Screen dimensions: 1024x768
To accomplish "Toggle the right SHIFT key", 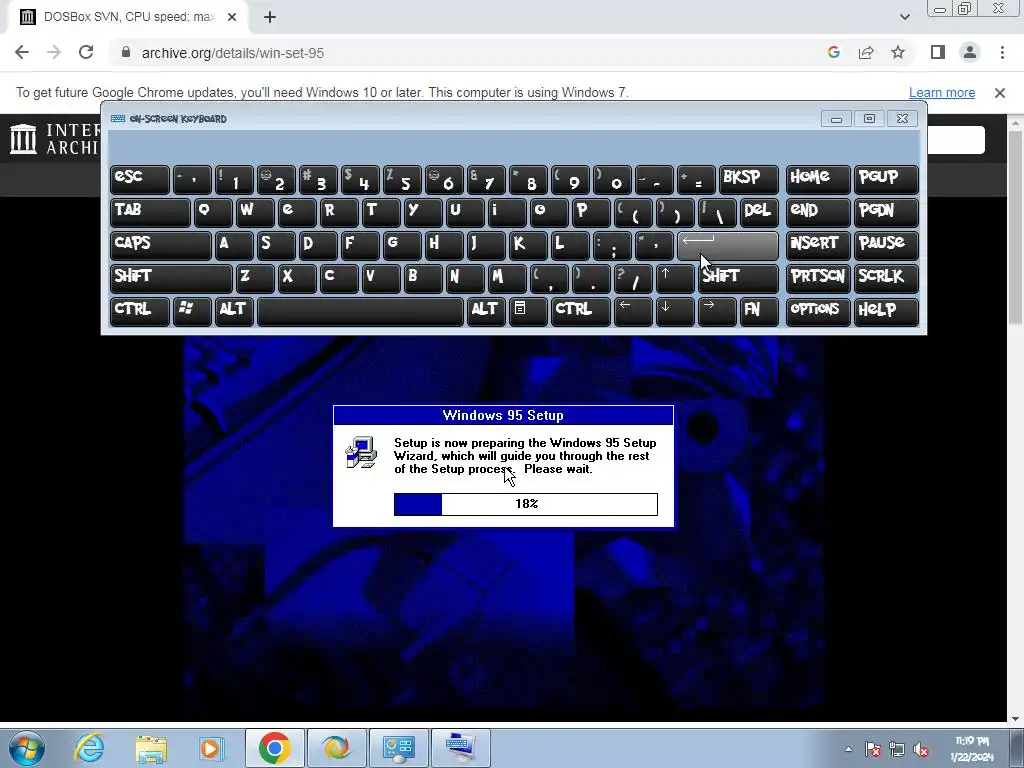I will point(738,278).
